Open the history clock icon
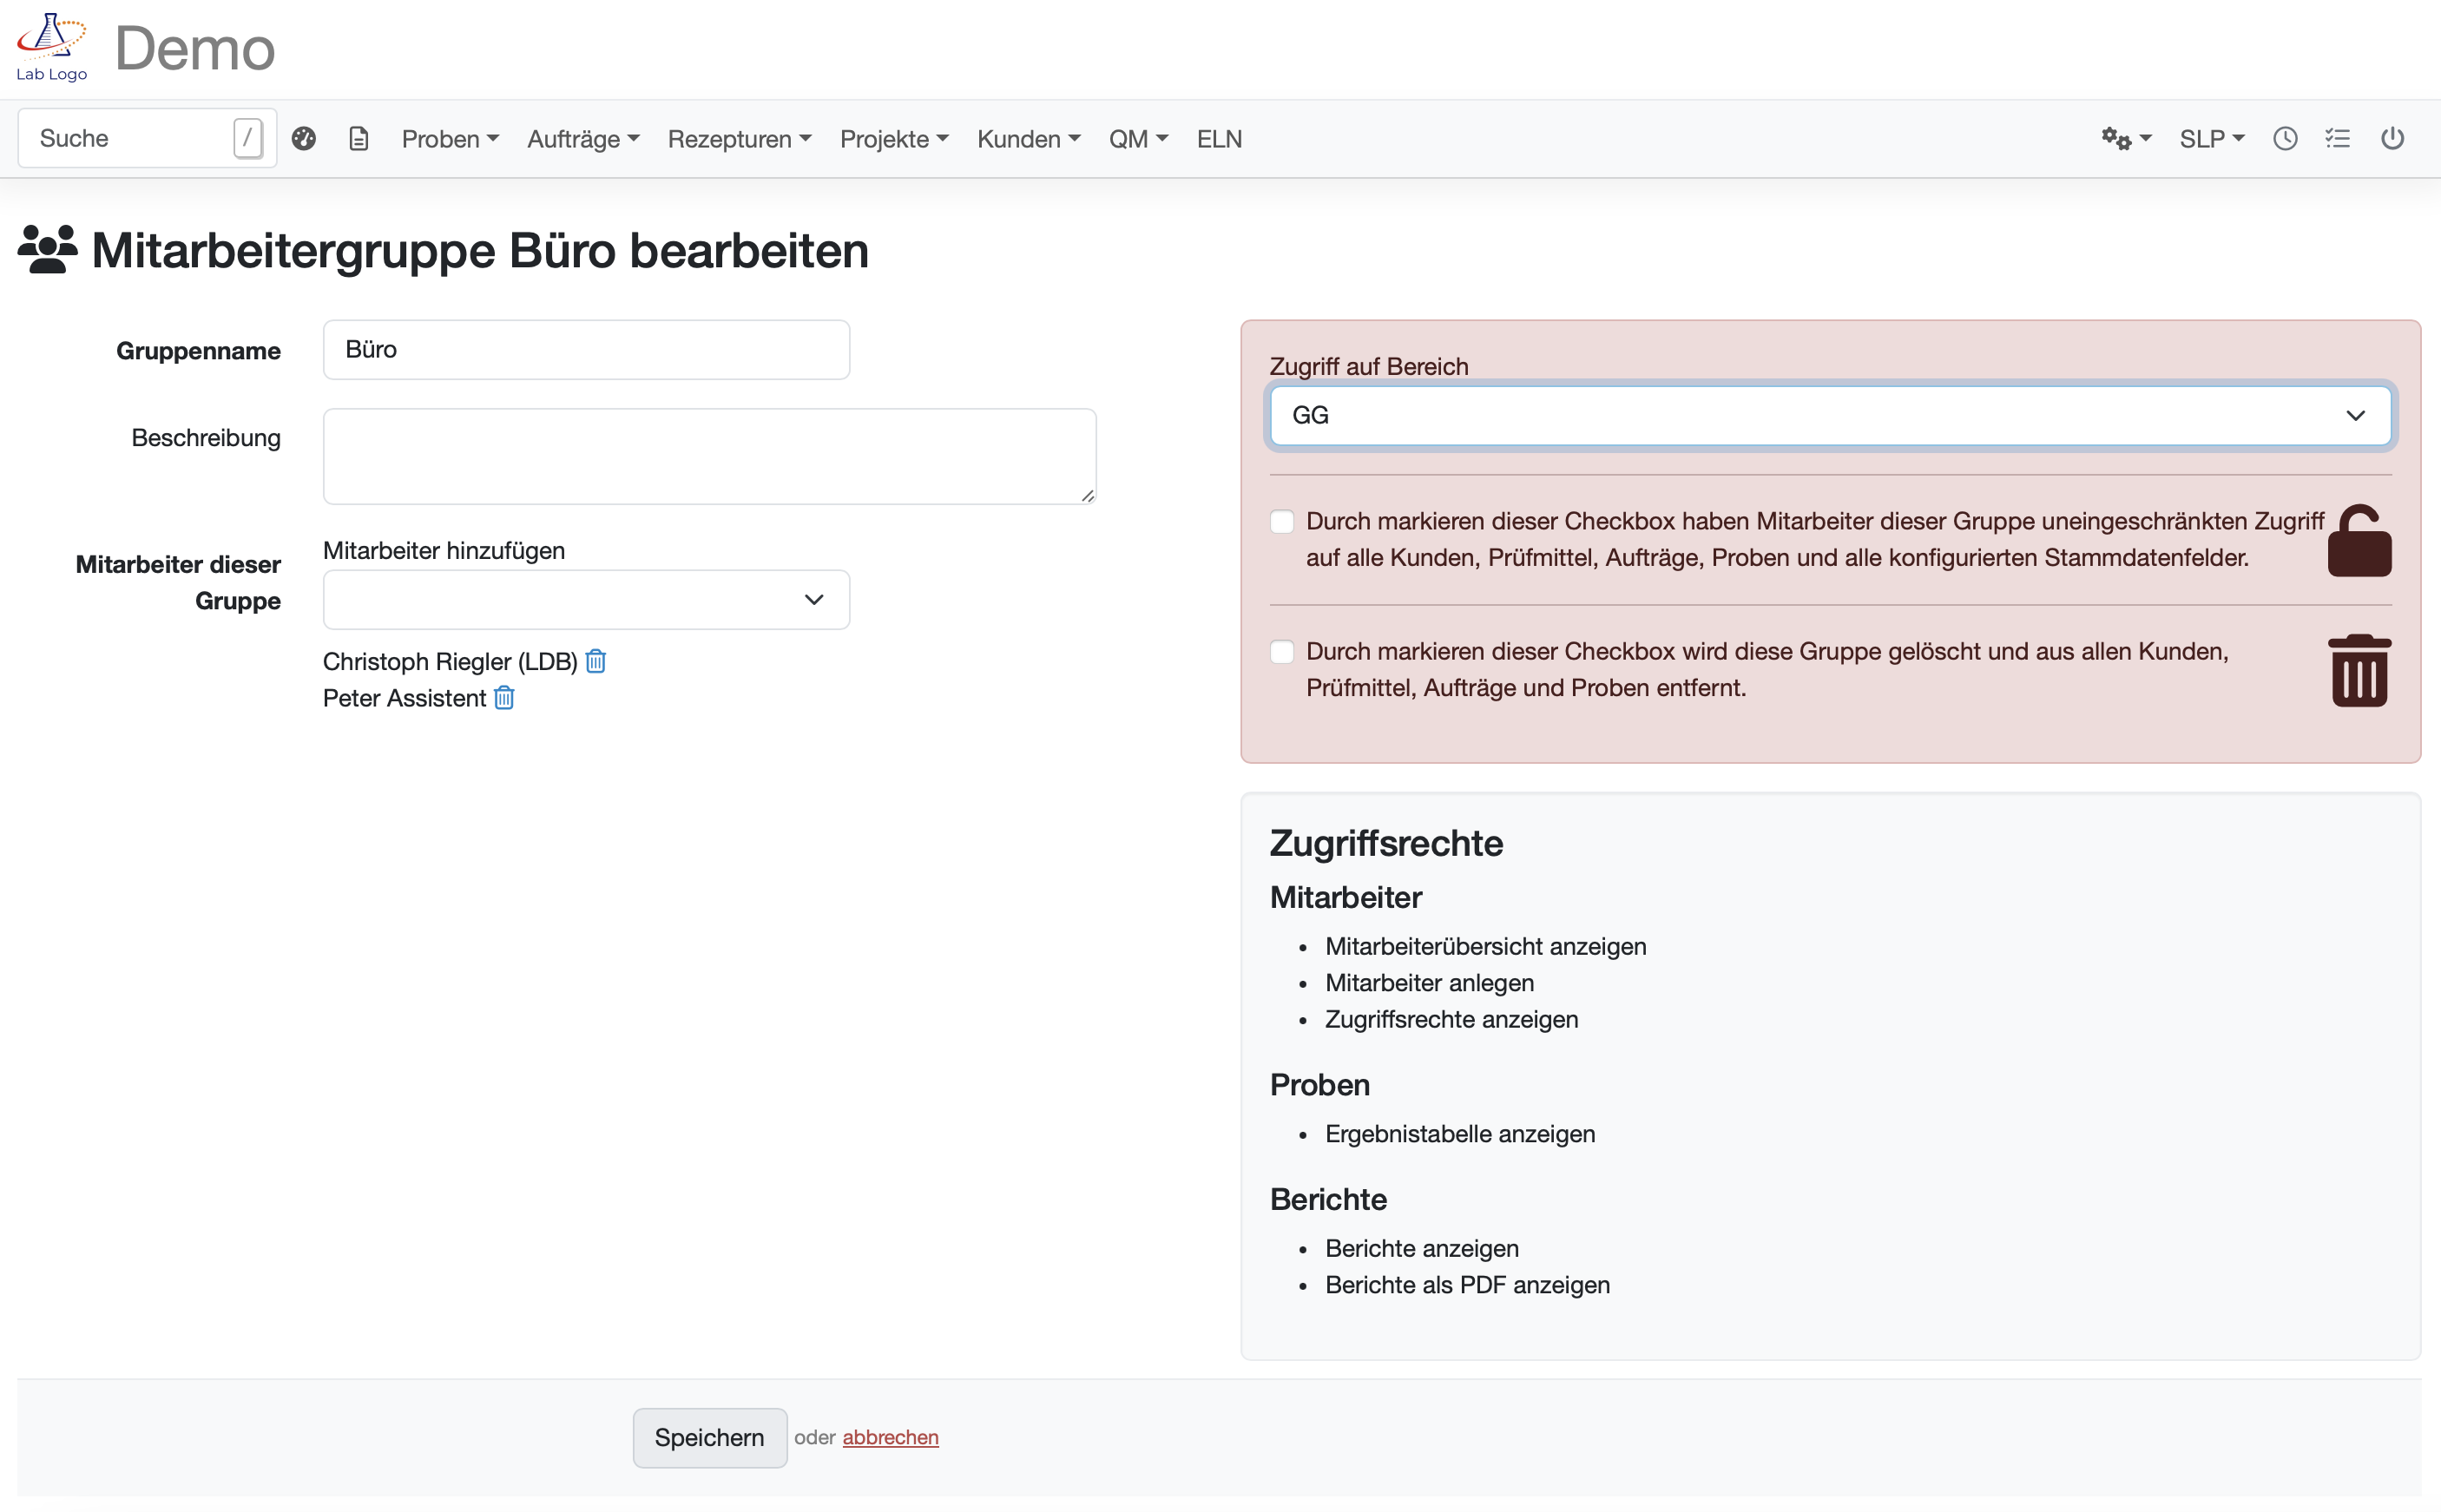The height and width of the screenshot is (1512, 2441). [x=2285, y=138]
